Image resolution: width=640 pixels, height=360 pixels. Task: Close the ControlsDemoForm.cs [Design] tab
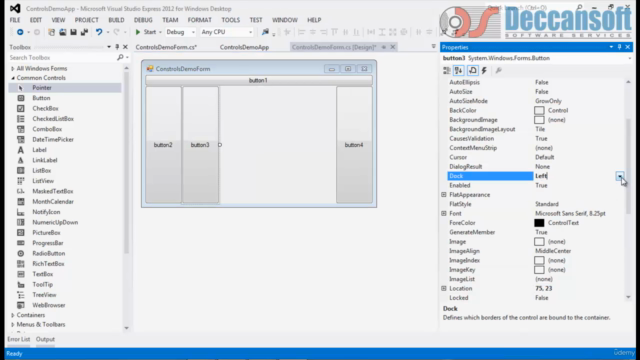click(393, 47)
